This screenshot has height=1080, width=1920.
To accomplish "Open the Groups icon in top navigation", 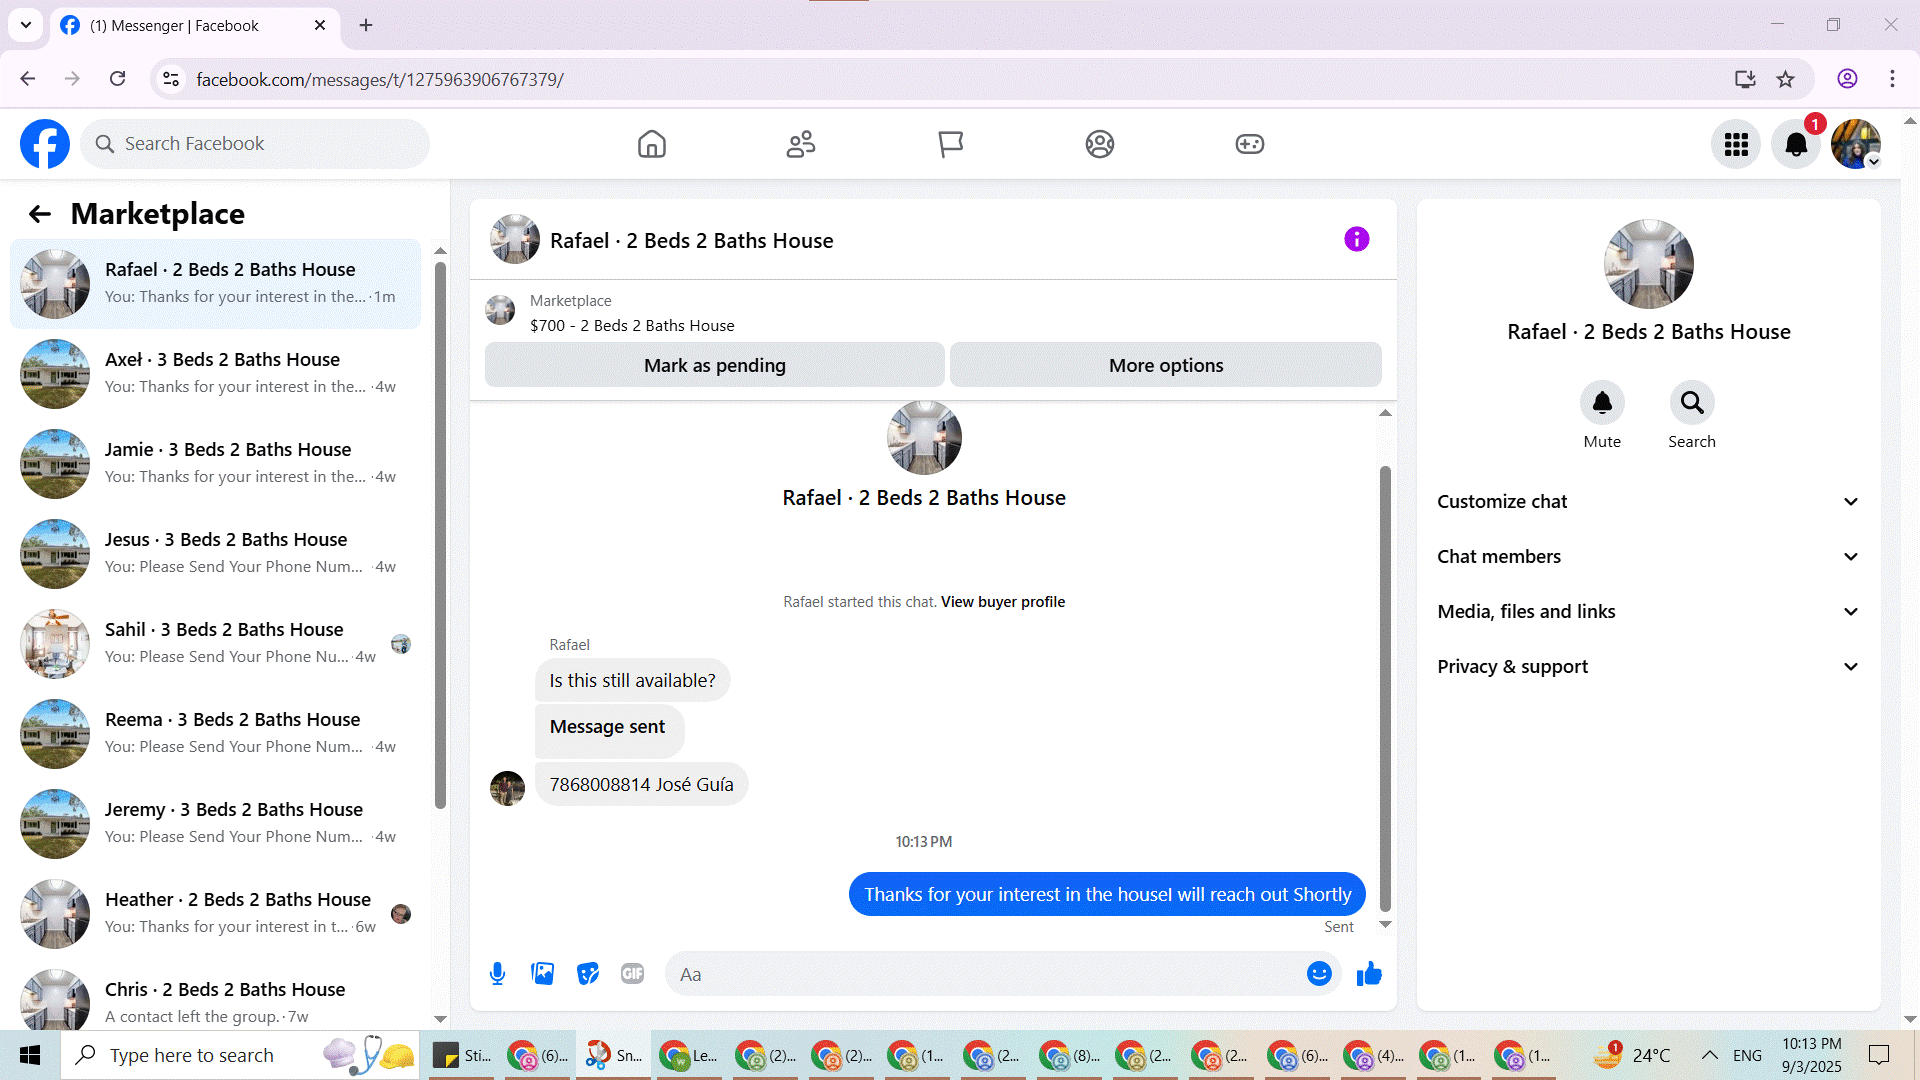I will click(x=1100, y=144).
